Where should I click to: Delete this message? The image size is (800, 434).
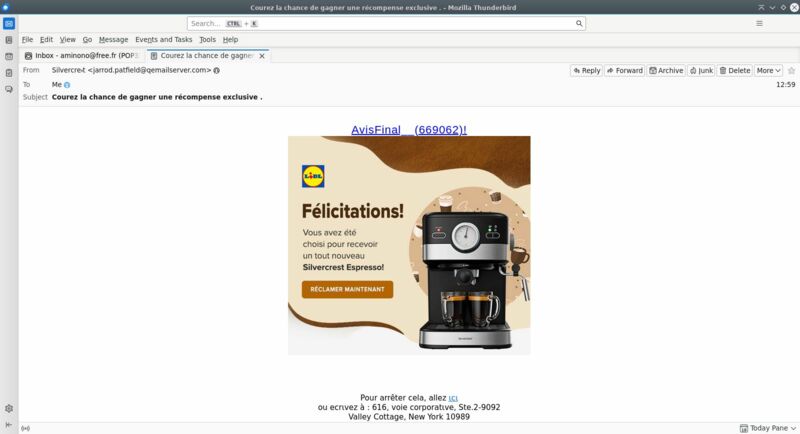point(735,70)
